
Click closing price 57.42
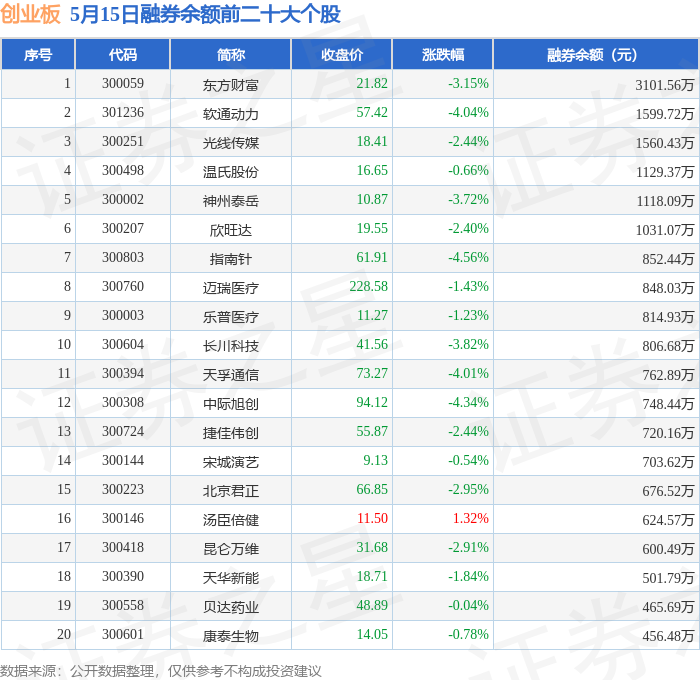(x=372, y=113)
